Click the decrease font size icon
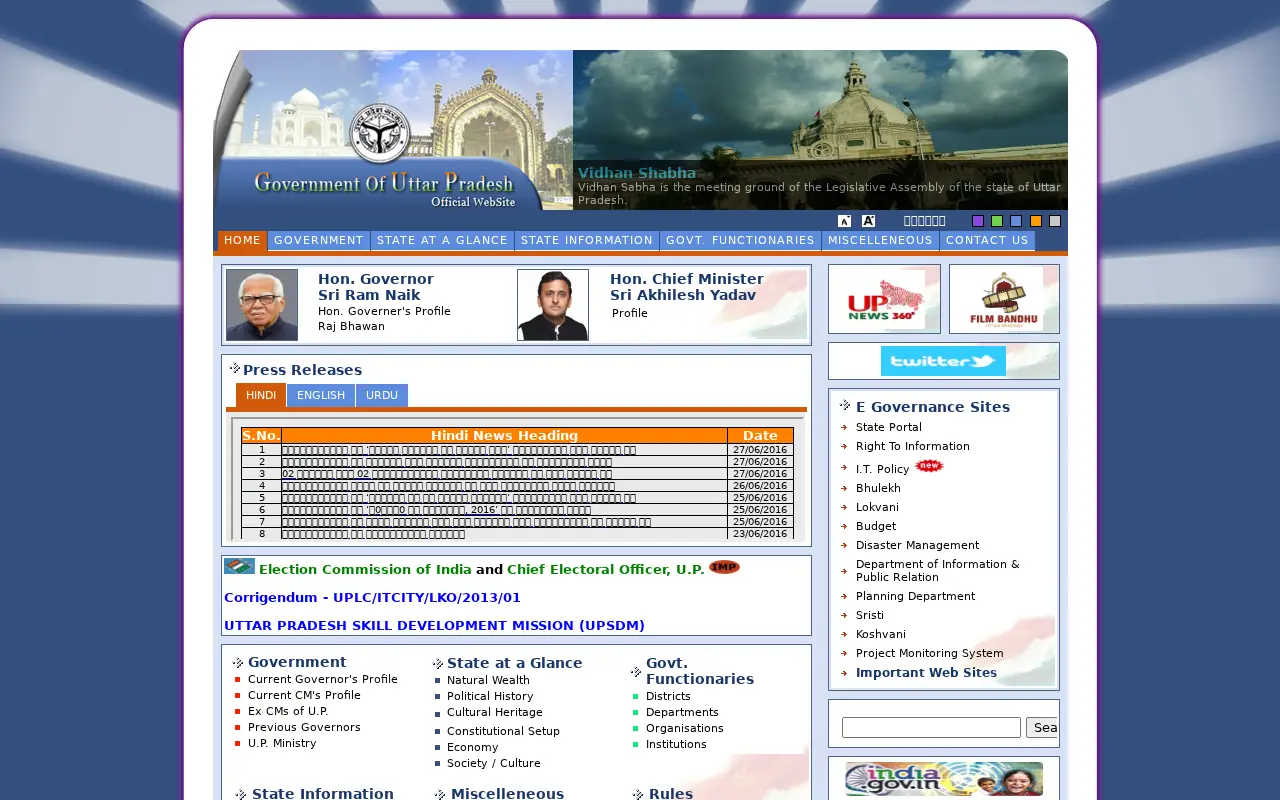This screenshot has width=1280, height=800. click(844, 221)
